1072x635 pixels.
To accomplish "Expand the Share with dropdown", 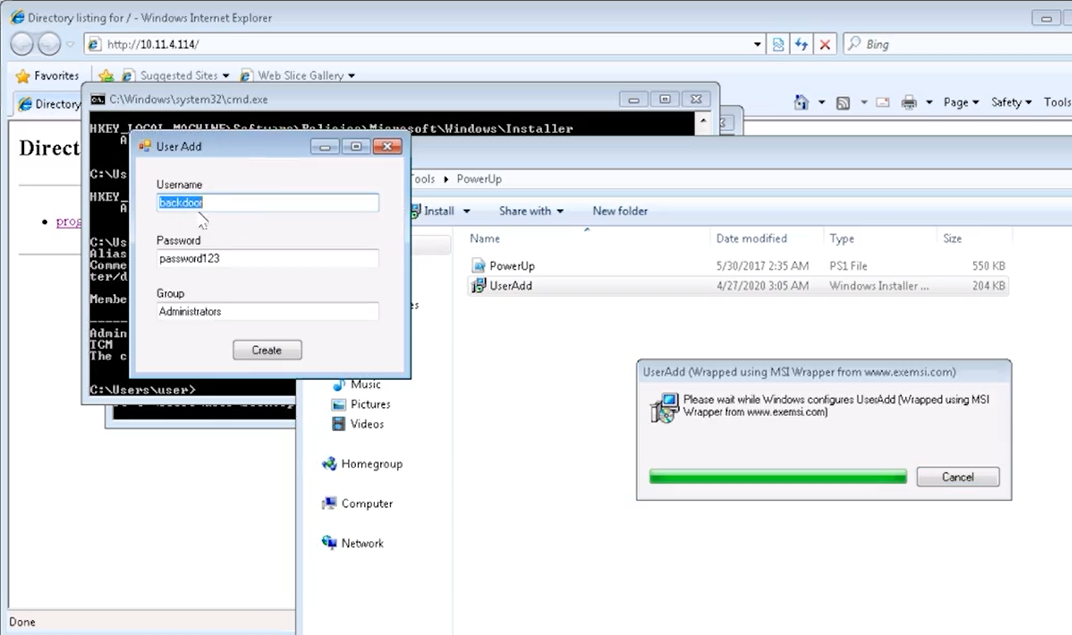I will tap(530, 211).
